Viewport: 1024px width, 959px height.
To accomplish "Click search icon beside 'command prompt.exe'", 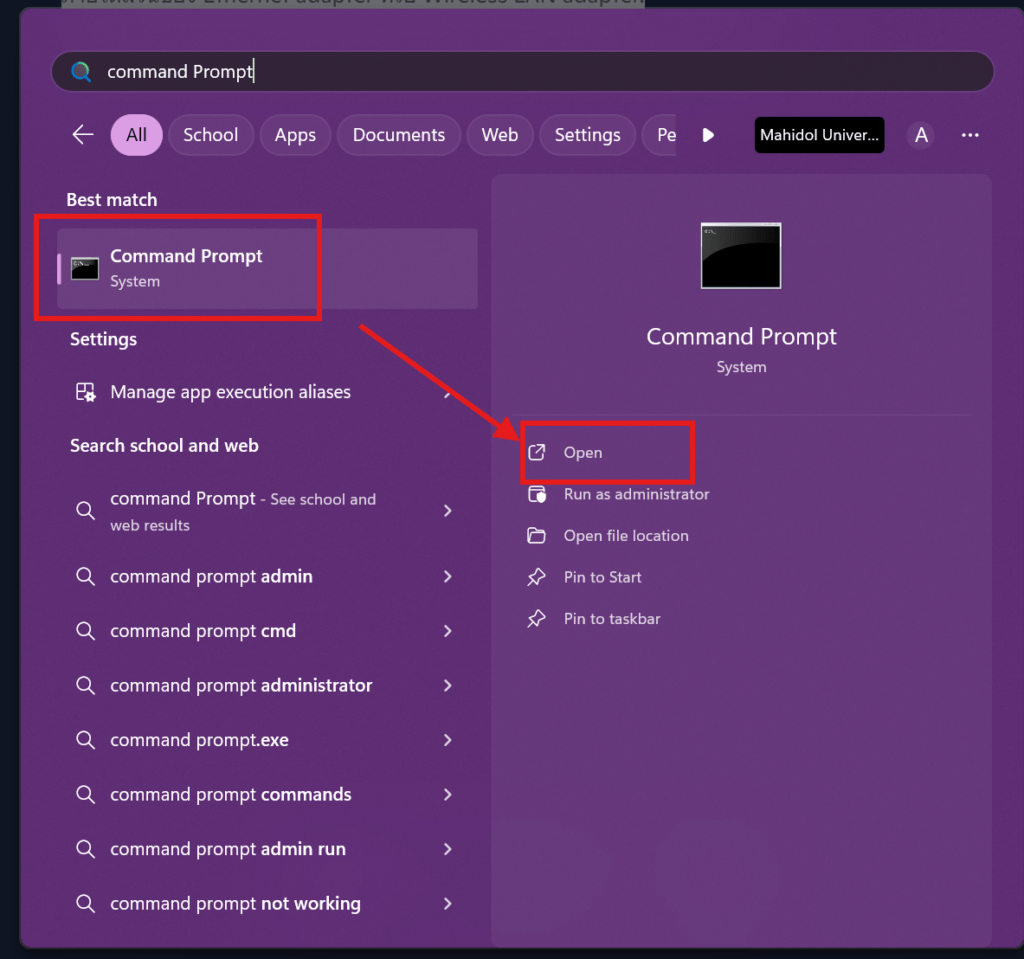I will click(x=86, y=740).
